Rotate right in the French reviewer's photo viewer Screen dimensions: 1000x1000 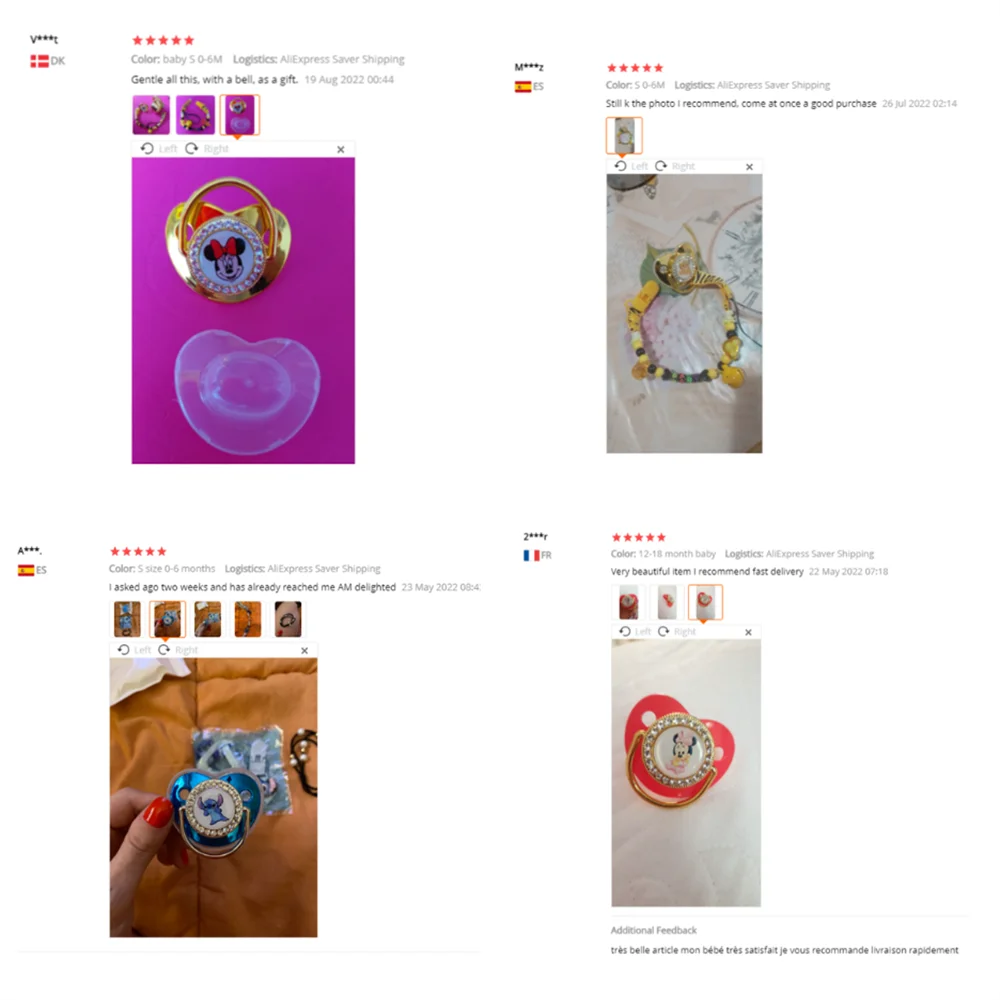pos(677,631)
